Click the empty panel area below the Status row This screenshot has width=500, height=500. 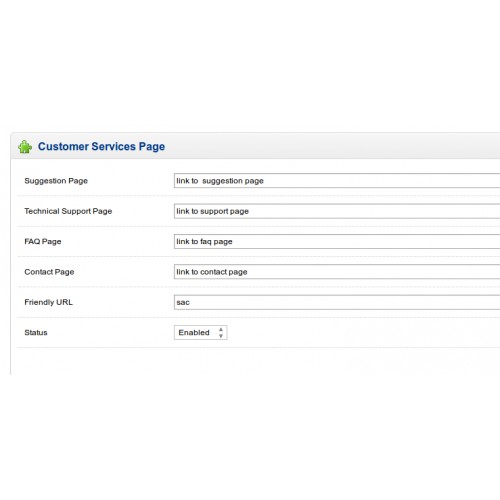pos(255,361)
